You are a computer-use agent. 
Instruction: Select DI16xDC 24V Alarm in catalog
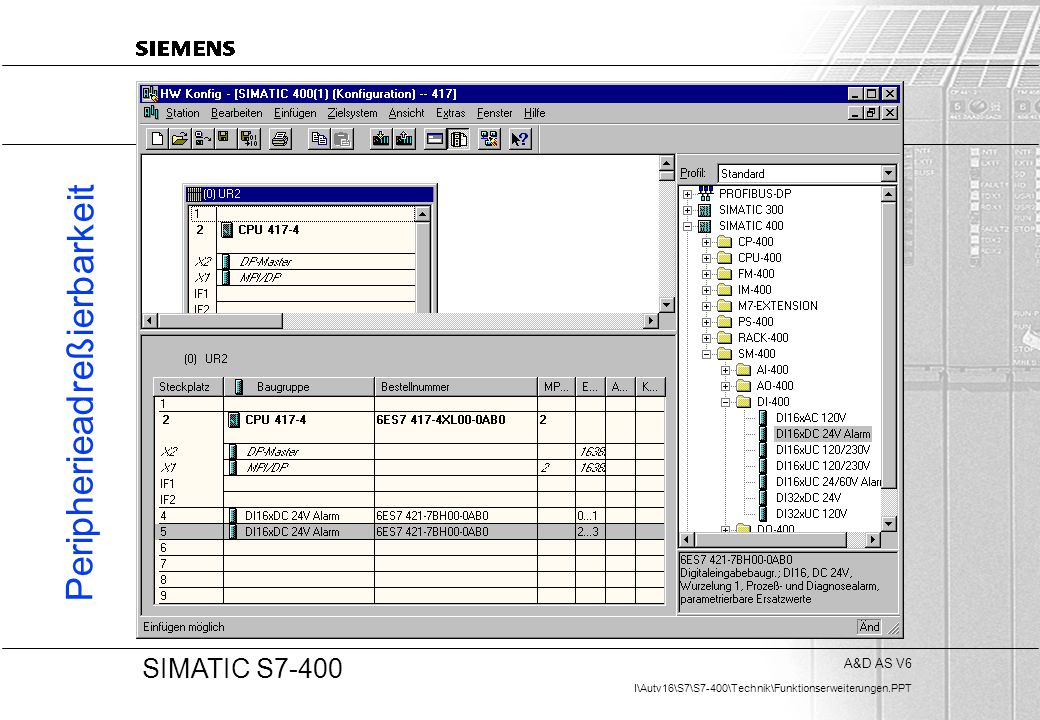point(822,434)
